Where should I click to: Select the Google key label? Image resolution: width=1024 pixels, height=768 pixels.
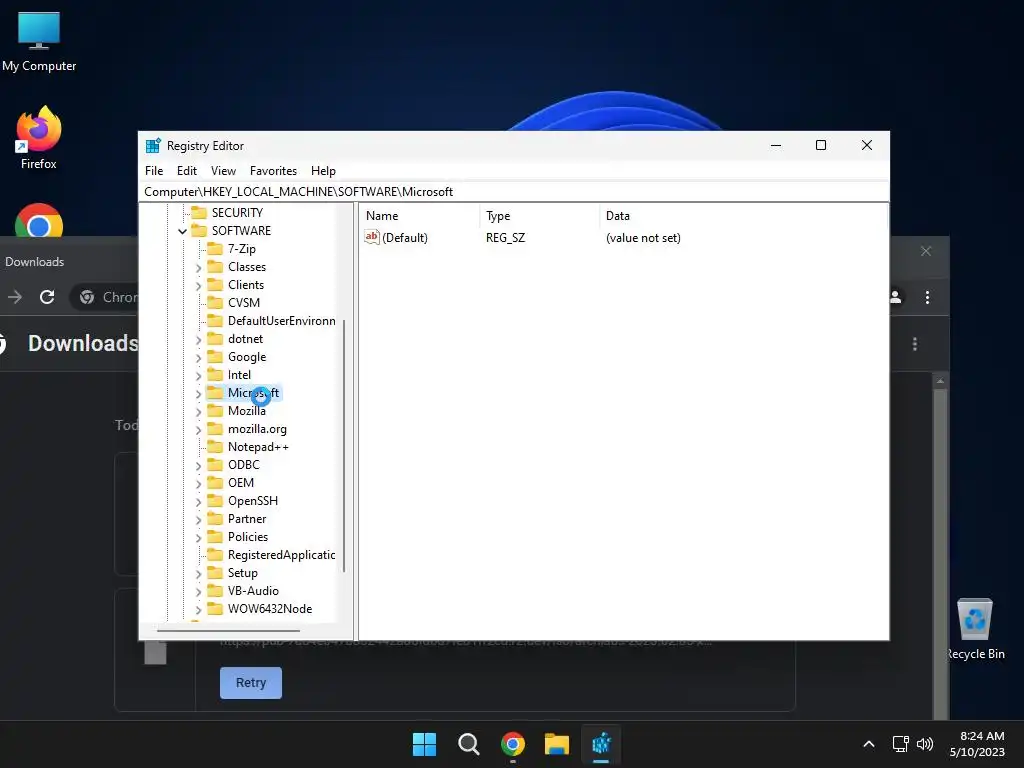[x=247, y=357]
